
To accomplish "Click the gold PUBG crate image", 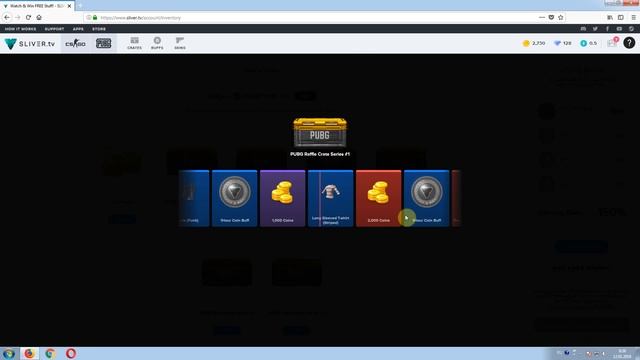I will 320,132.
